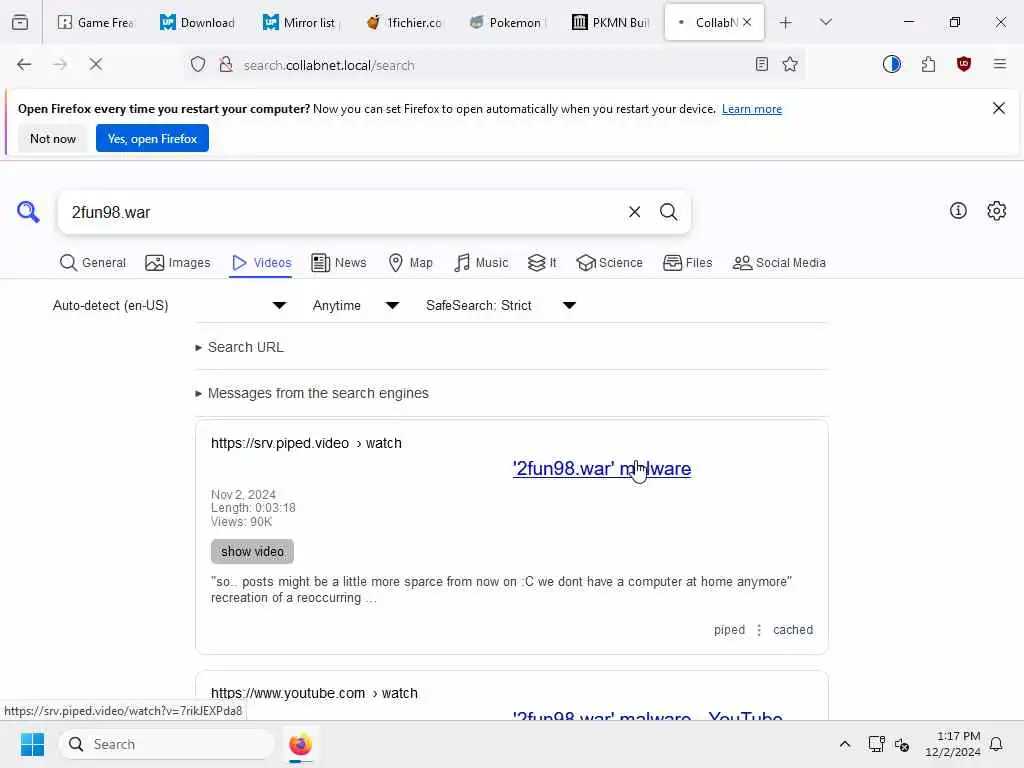Open the half-circle dark mode extension icon

(x=891, y=64)
